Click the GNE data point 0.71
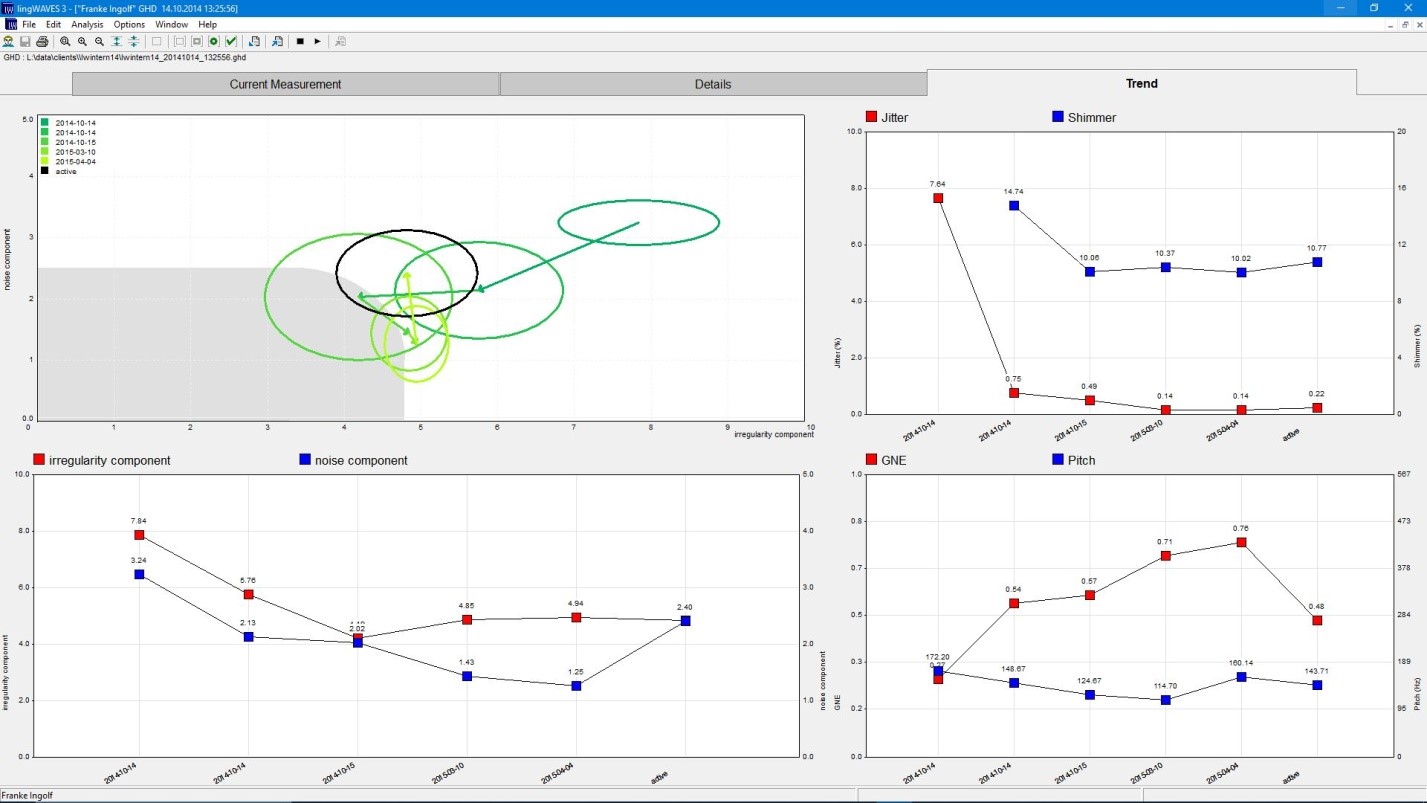This screenshot has width=1427, height=803. (1166, 556)
